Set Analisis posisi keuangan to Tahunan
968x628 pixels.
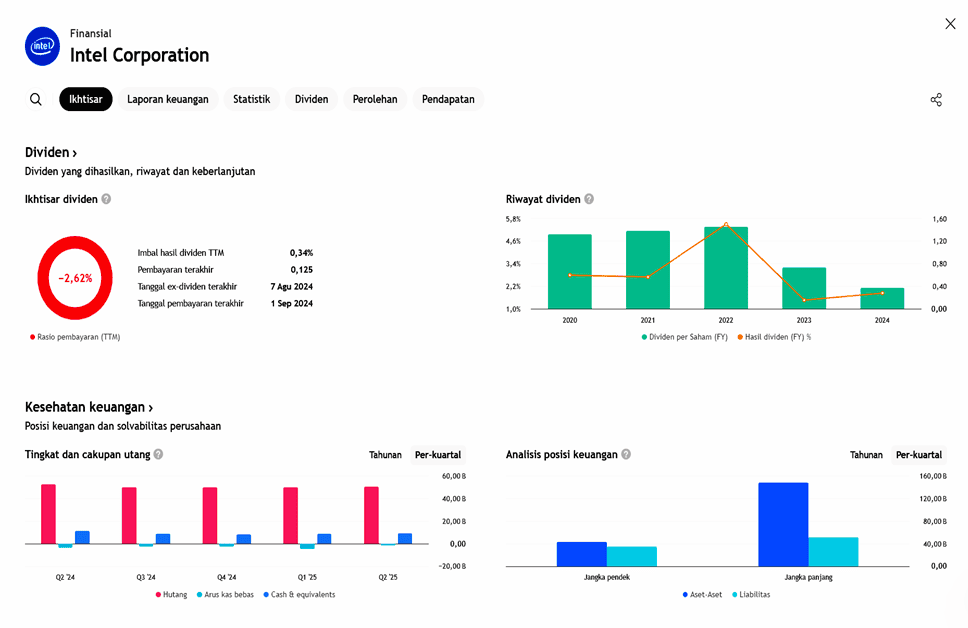tap(866, 455)
